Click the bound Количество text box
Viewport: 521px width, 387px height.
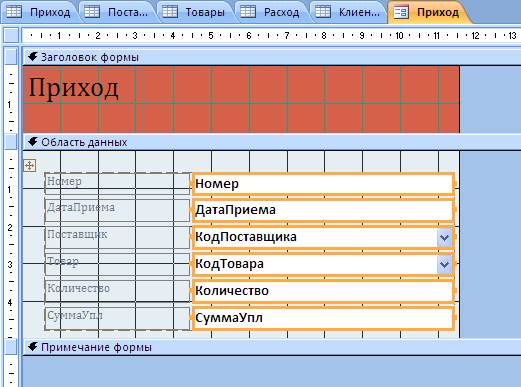click(323, 291)
